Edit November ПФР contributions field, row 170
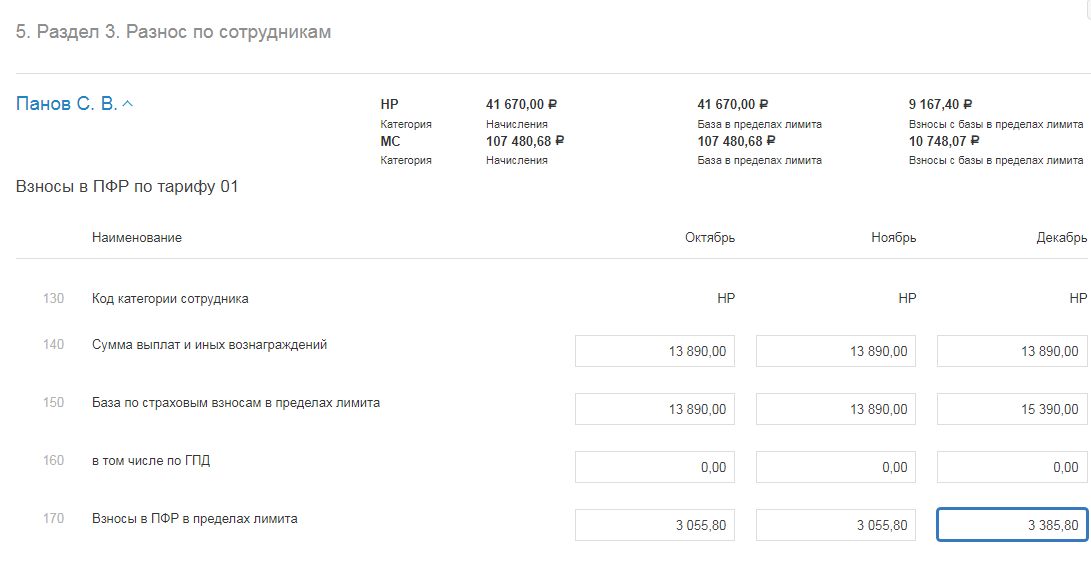 [x=836, y=525]
